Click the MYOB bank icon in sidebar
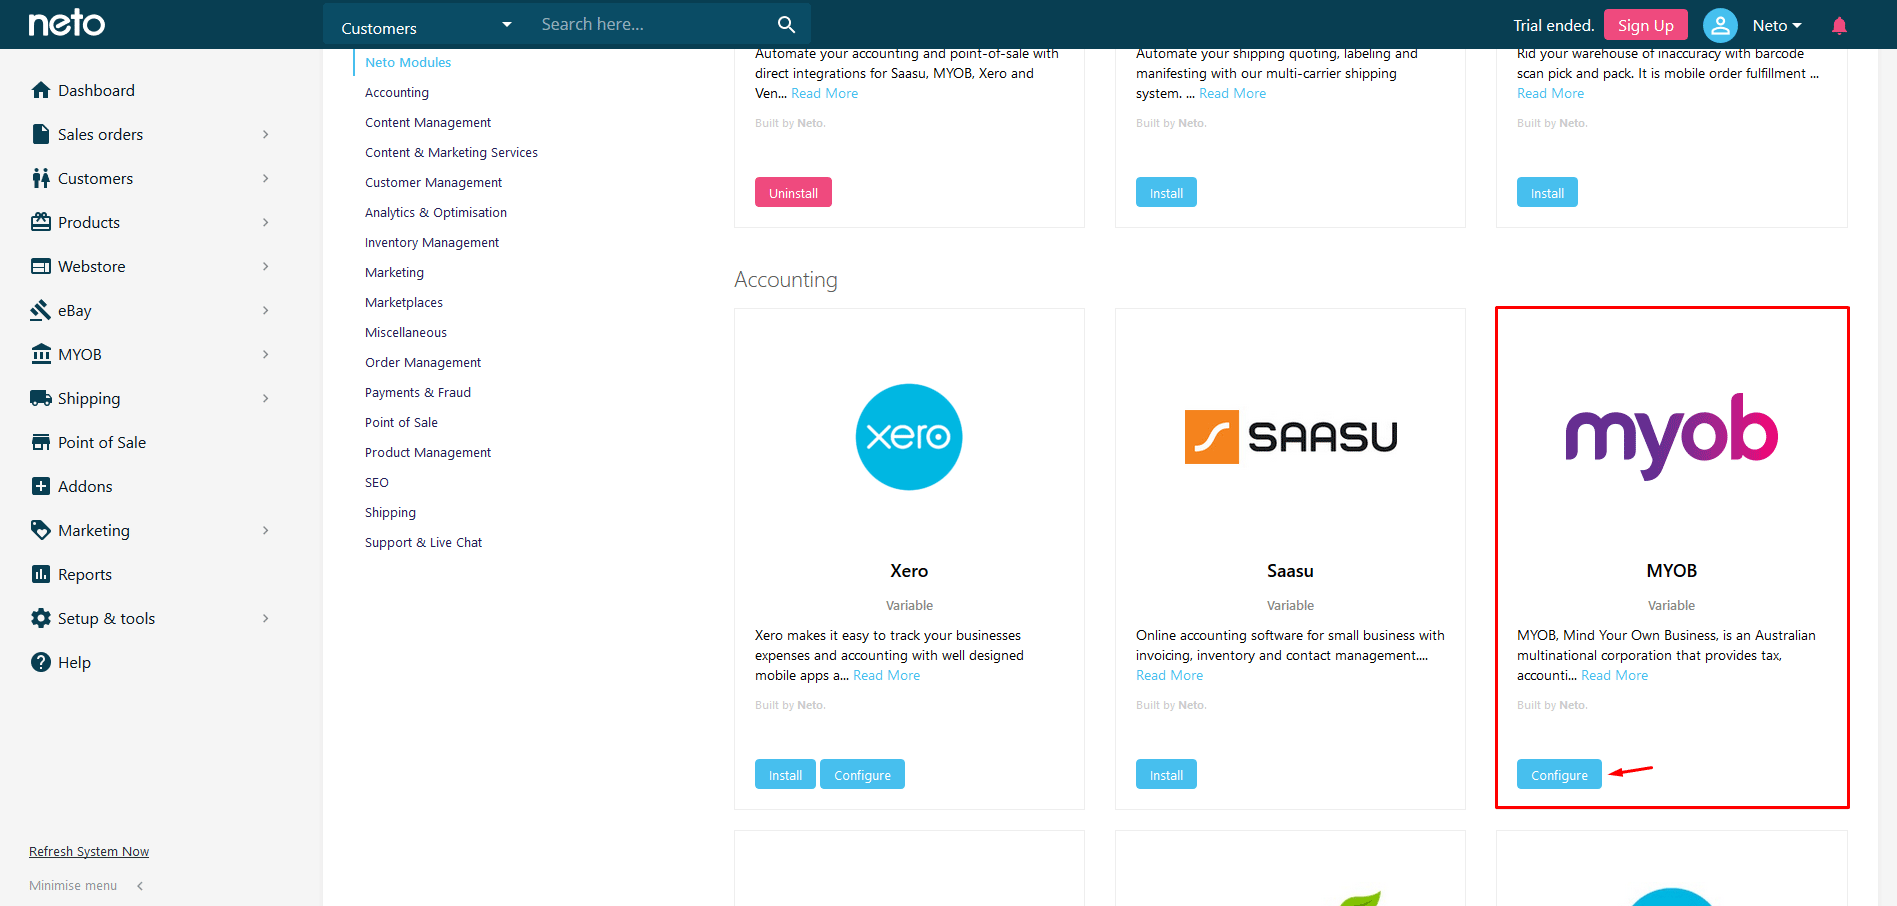1897x906 pixels. pos(41,354)
